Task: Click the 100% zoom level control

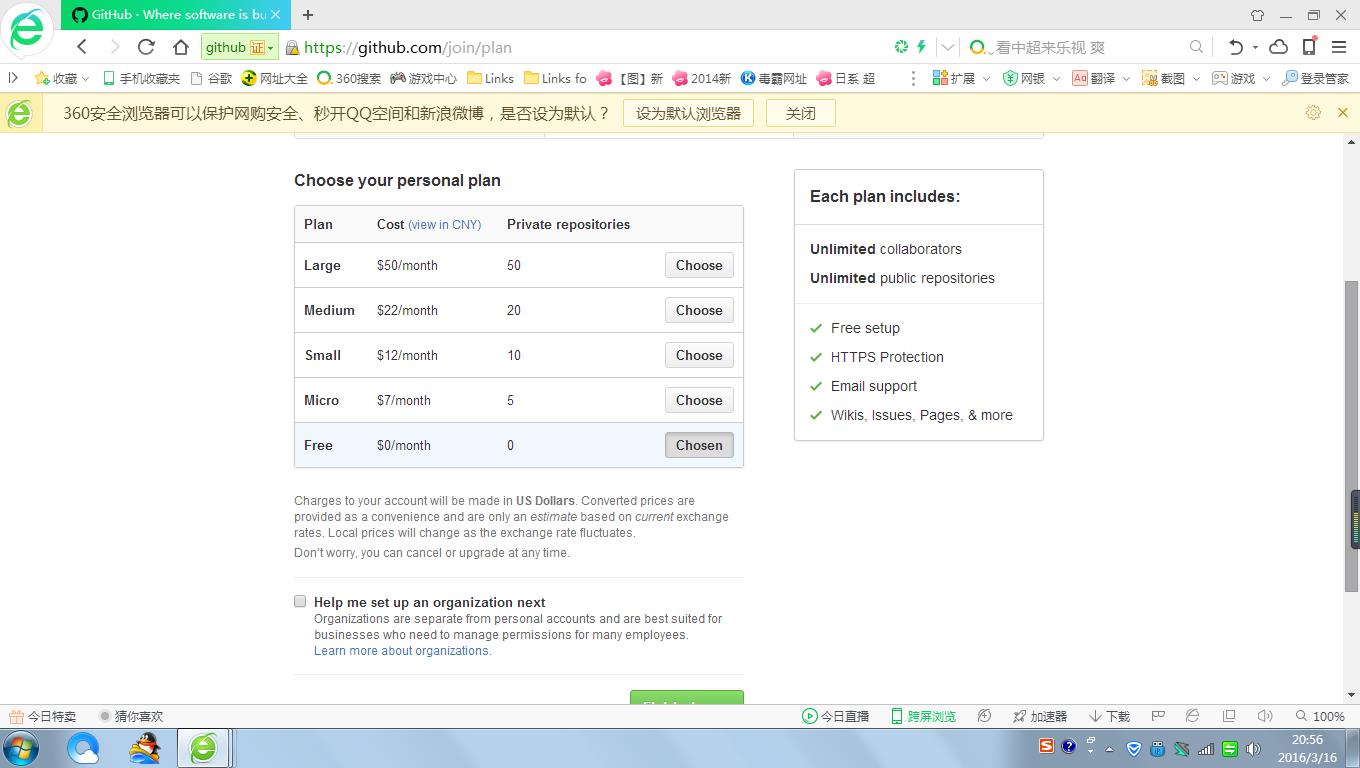Action: coord(1320,716)
